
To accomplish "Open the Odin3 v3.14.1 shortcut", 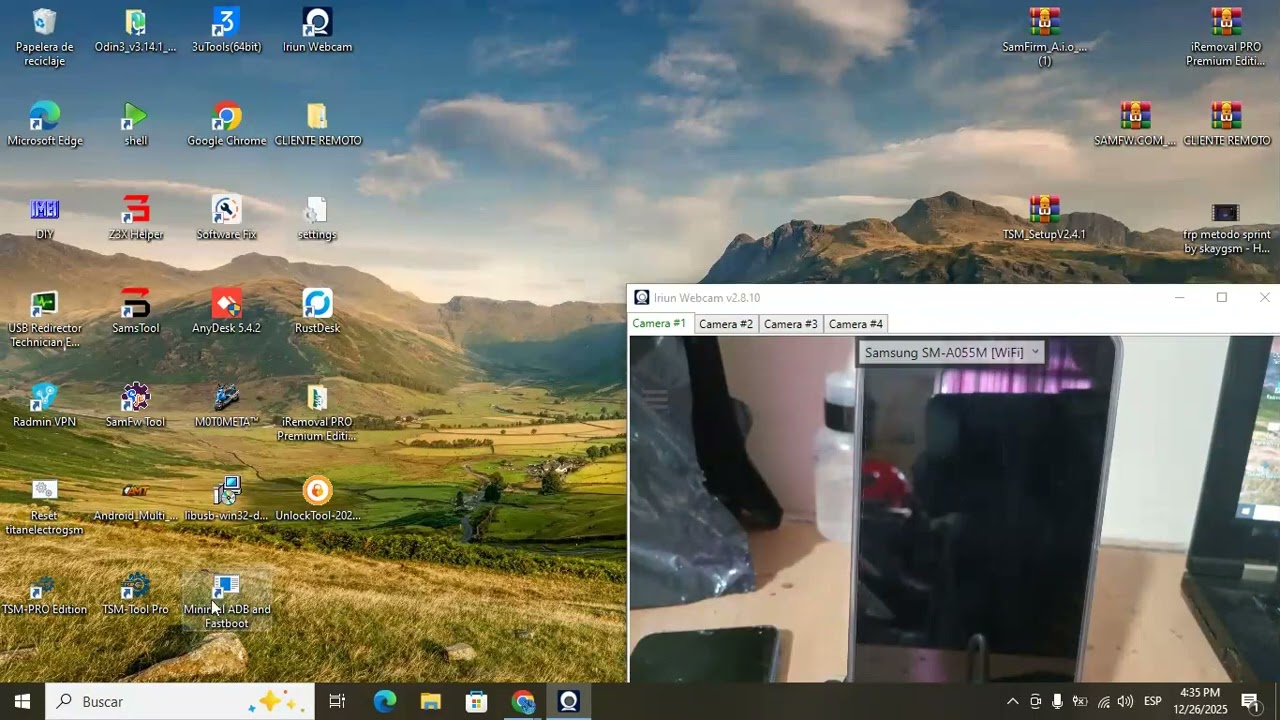I will 136,30.
